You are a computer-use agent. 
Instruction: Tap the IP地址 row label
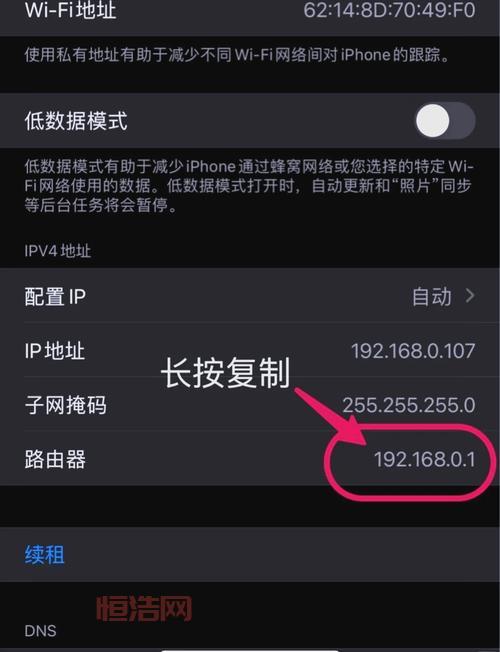coord(54,351)
